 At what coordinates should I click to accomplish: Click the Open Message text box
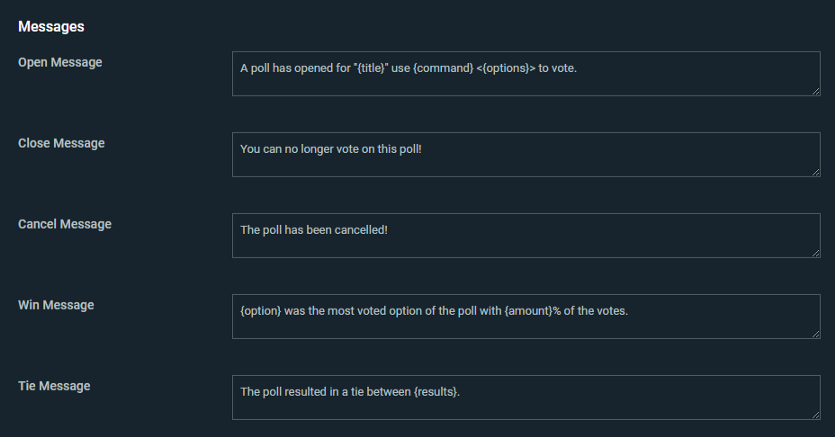click(x=526, y=74)
